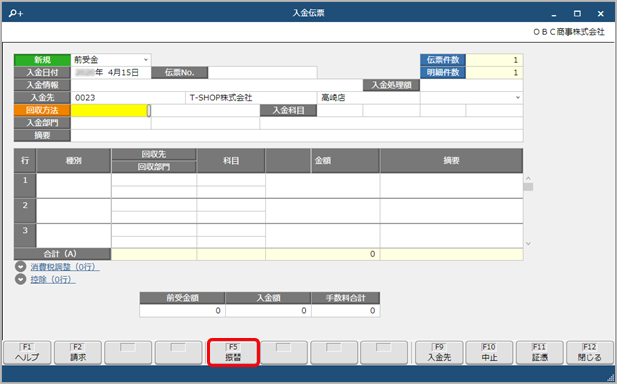
Task: Click the ＯＢＣ商事株式会社 company name
Action: pyautogui.click(x=569, y=32)
